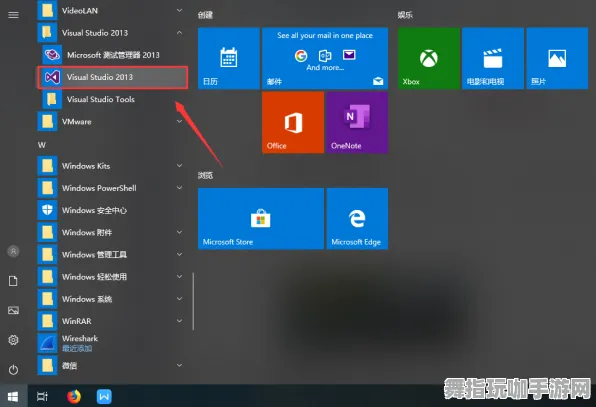Screen dimensions: 596x407
Task: Open Windows 安全中心 shield entry
Action: (x=113, y=210)
